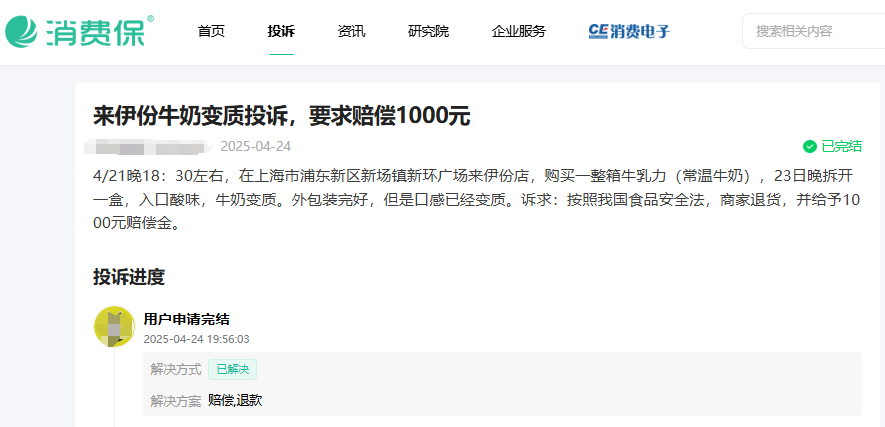Screen dimensions: 885x427
Task: Click the blurred complainant username
Action: click(148, 147)
